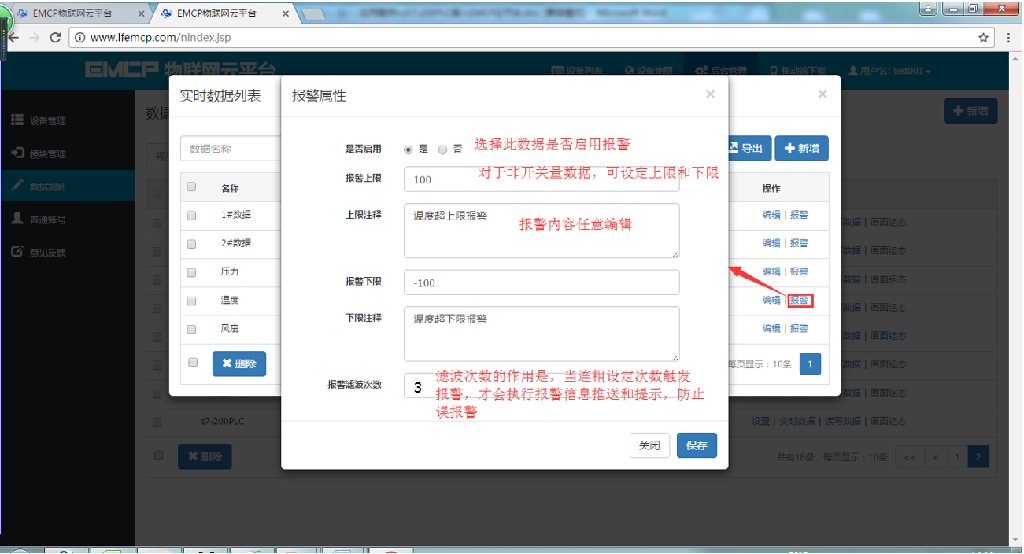Tick the select-all checkbox in the table header

(x=192, y=187)
